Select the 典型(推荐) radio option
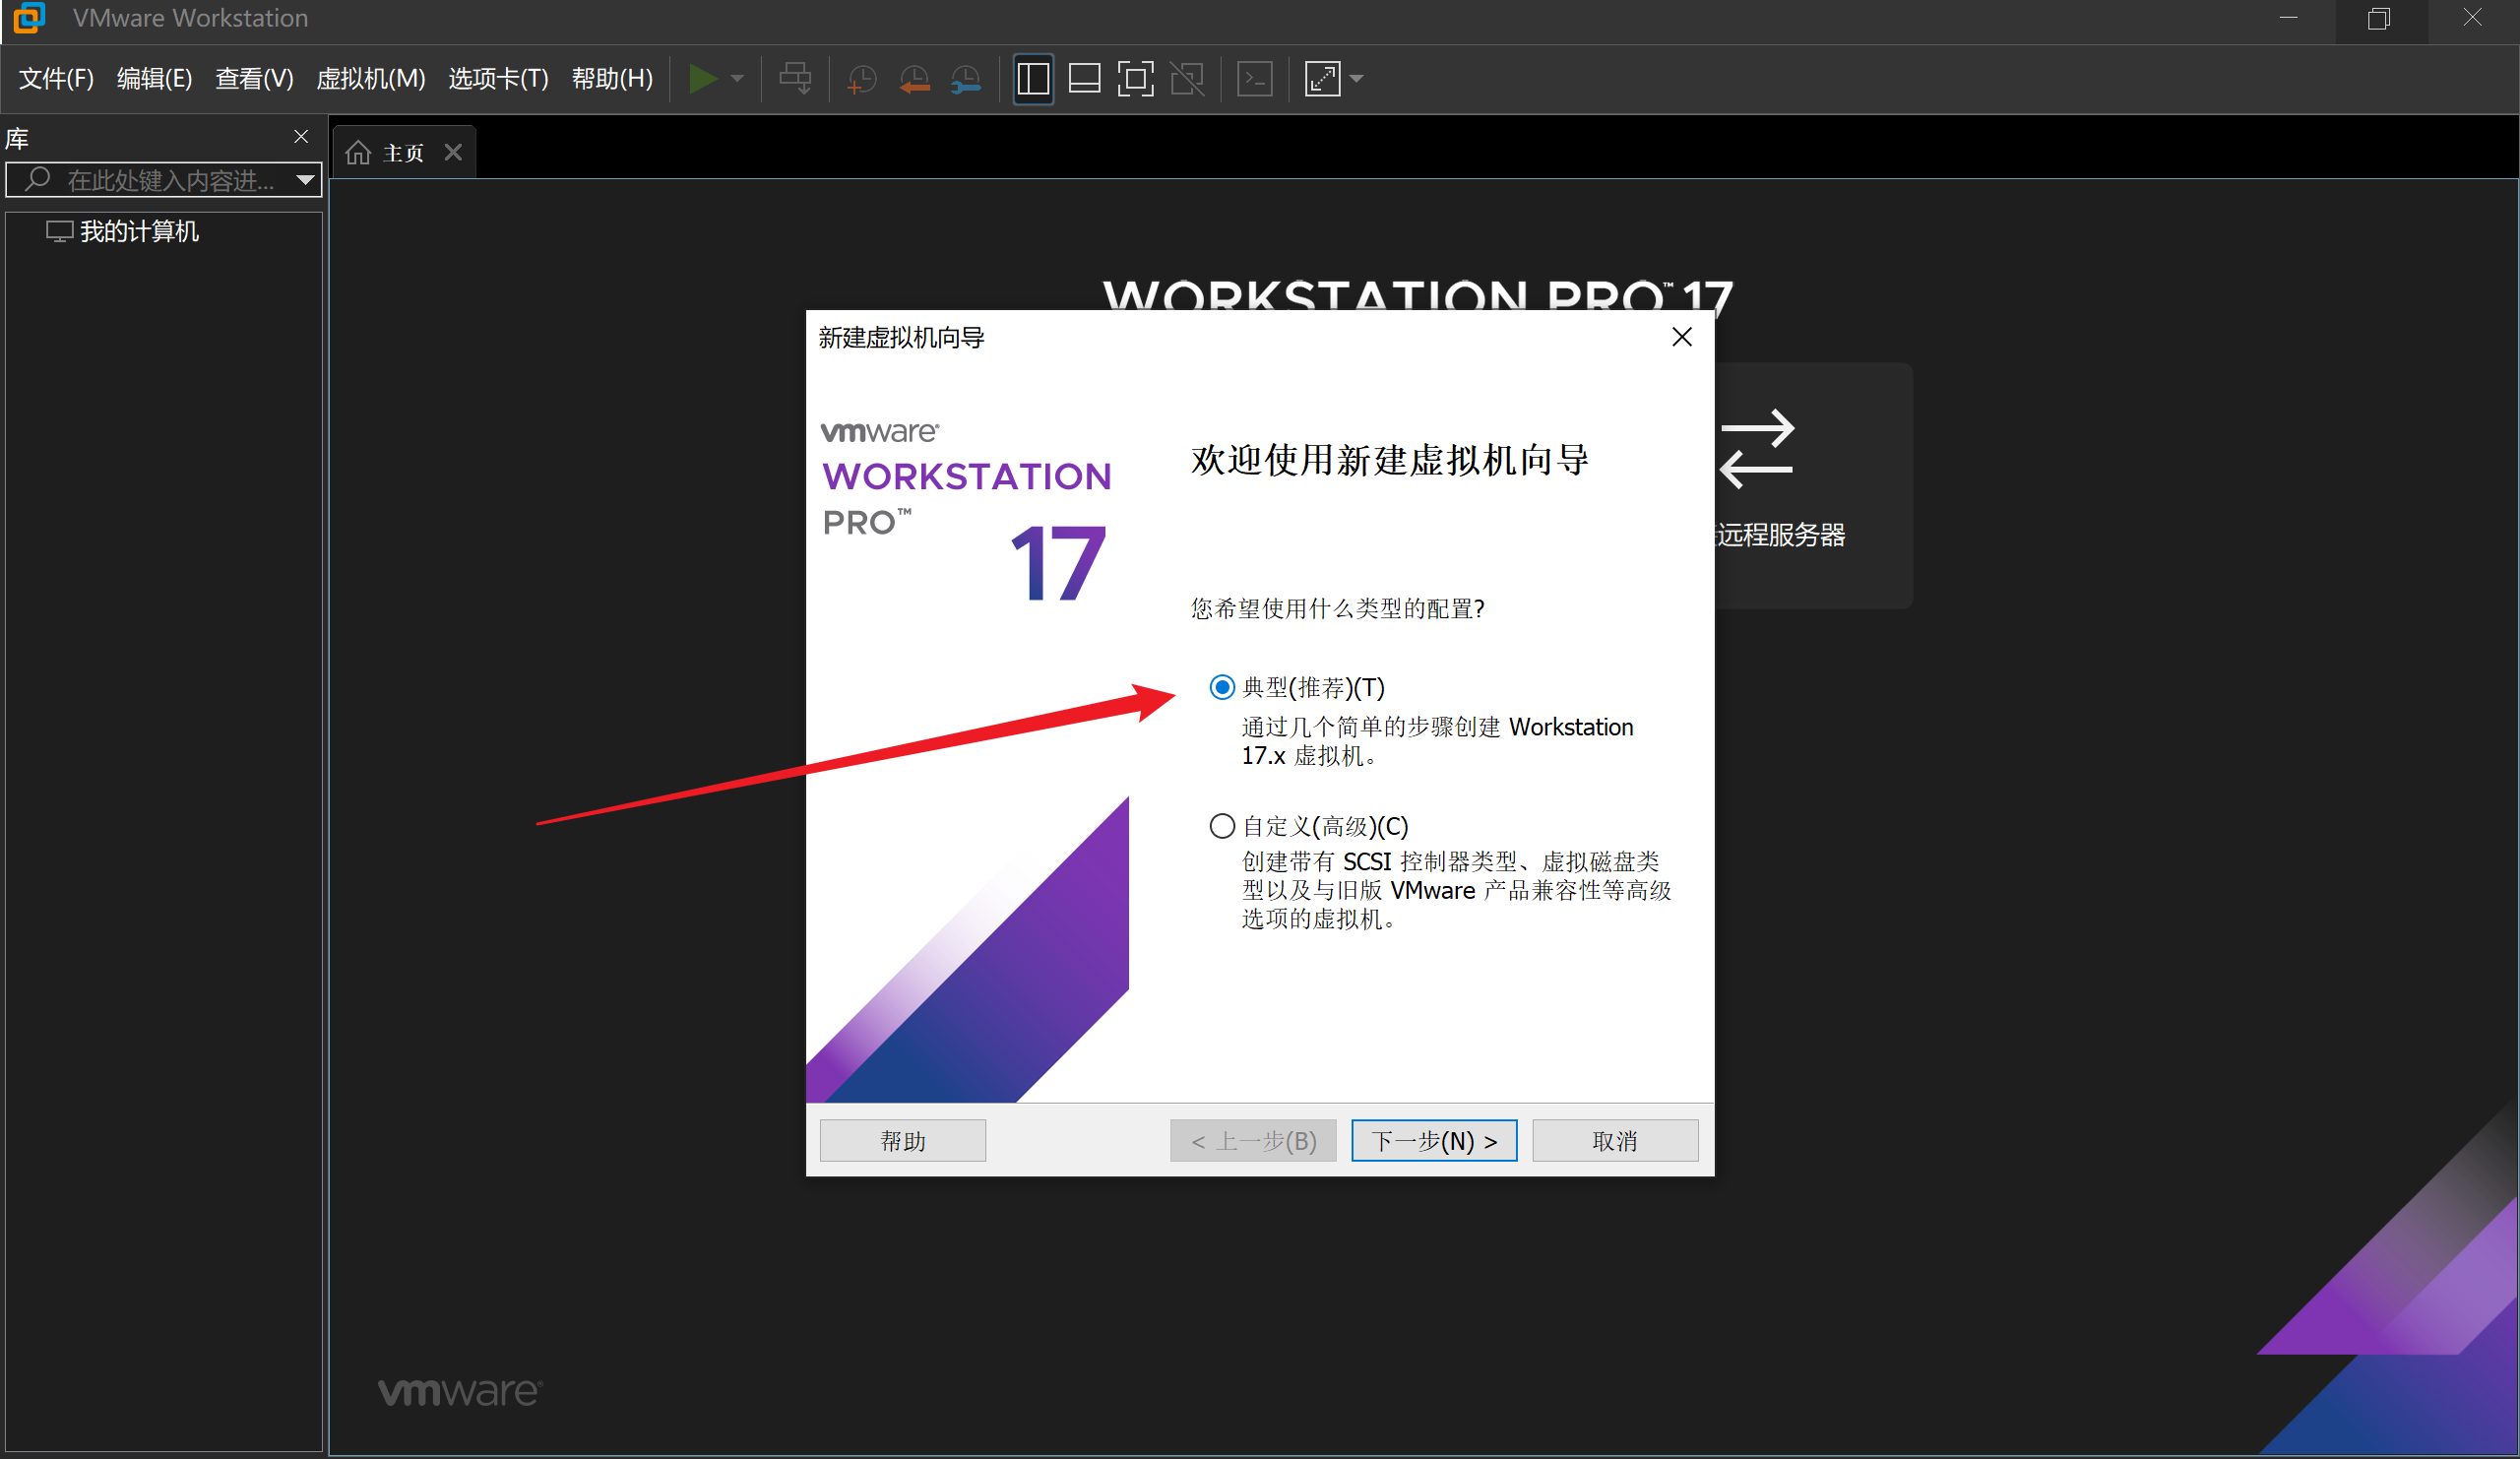 (1221, 688)
